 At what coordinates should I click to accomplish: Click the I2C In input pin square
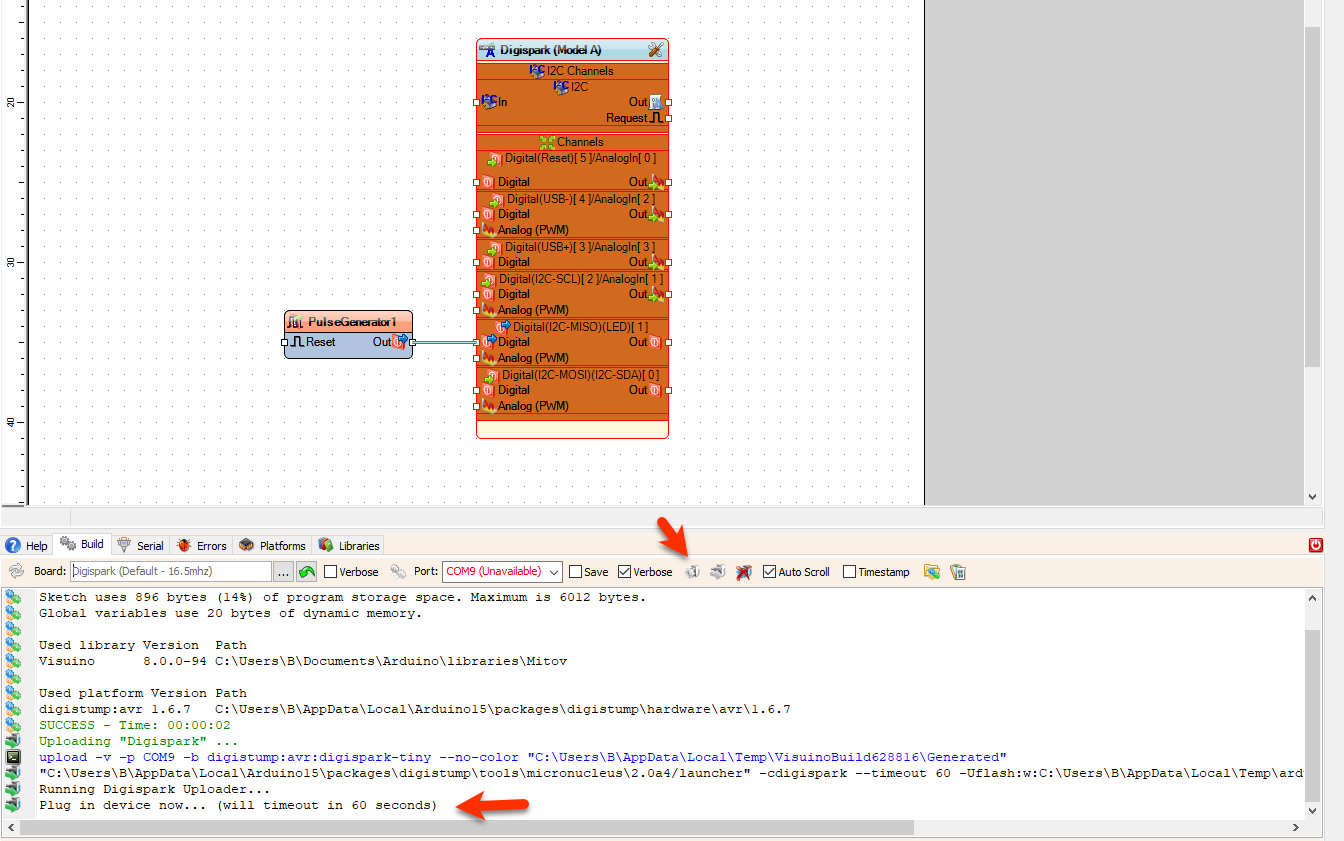(476, 102)
